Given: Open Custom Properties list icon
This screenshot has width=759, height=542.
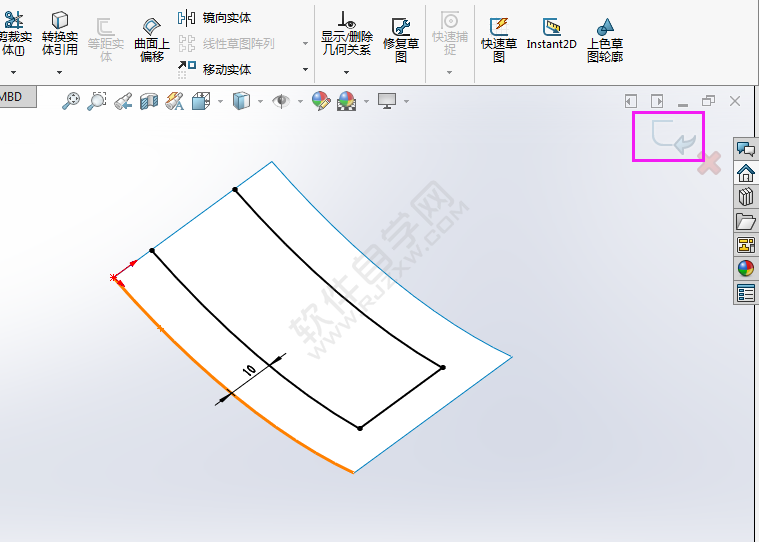Looking at the screenshot, I should 746,293.
